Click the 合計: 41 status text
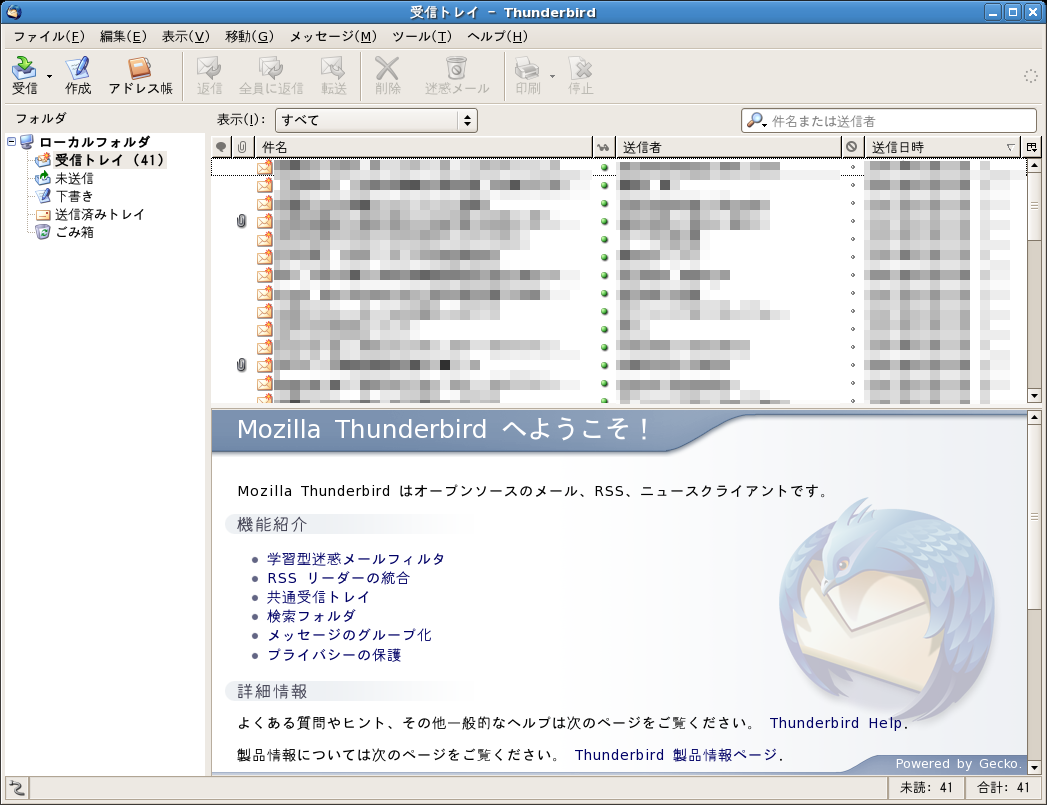This screenshot has height=805, width=1047. (x=1004, y=788)
